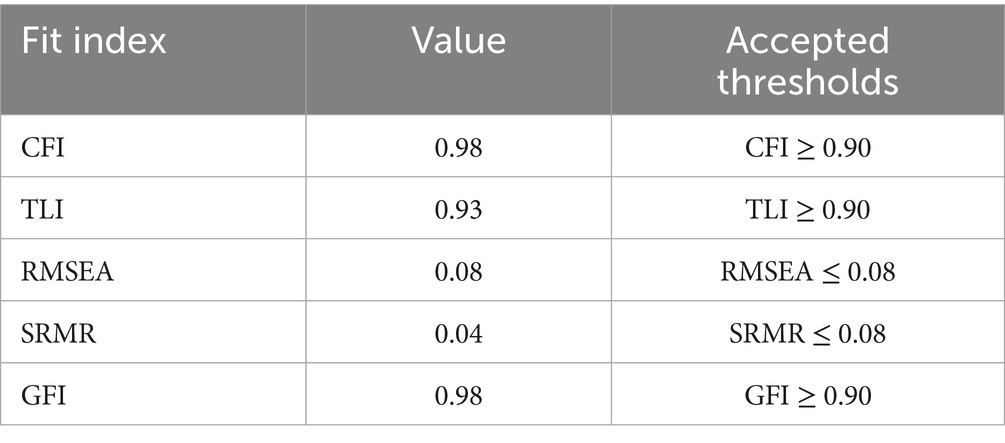The image size is (1005, 443).
Task: Select the 'RMSEA ≤ 0.08' threshold cell
Action: [x=807, y=273]
